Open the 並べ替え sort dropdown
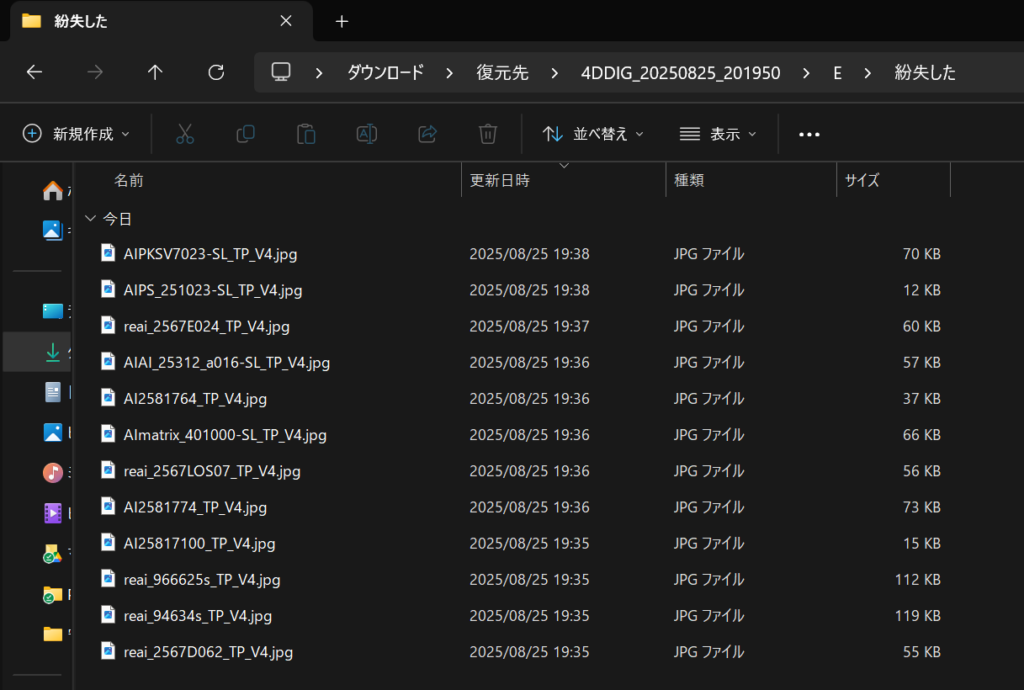The width and height of the screenshot is (1024, 690). tap(592, 133)
